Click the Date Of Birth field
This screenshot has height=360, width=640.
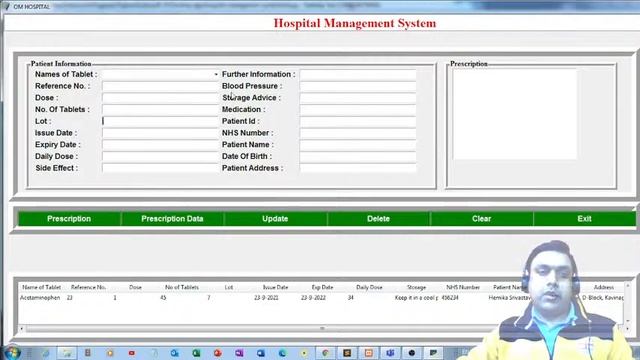click(358, 156)
